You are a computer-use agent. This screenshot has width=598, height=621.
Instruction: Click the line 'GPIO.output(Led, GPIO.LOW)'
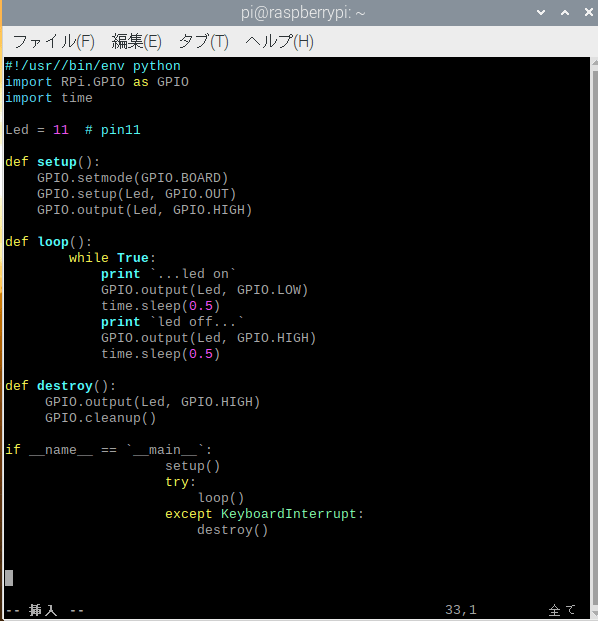pyautogui.click(x=204, y=290)
